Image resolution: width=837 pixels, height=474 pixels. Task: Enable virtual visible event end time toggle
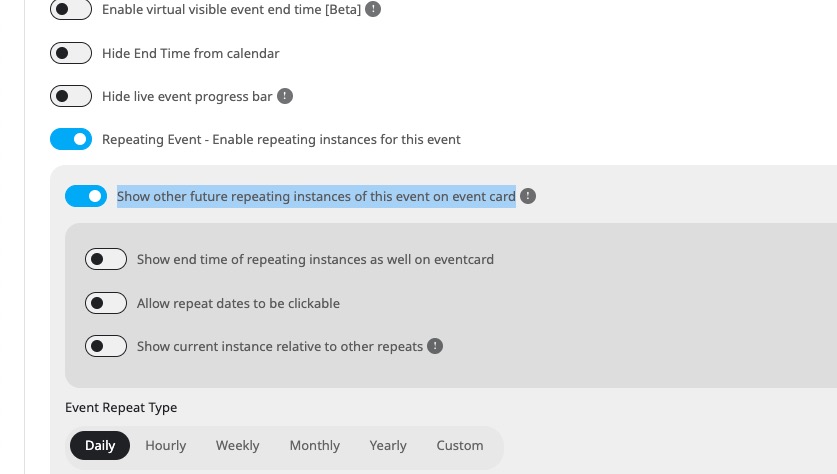(x=71, y=9)
